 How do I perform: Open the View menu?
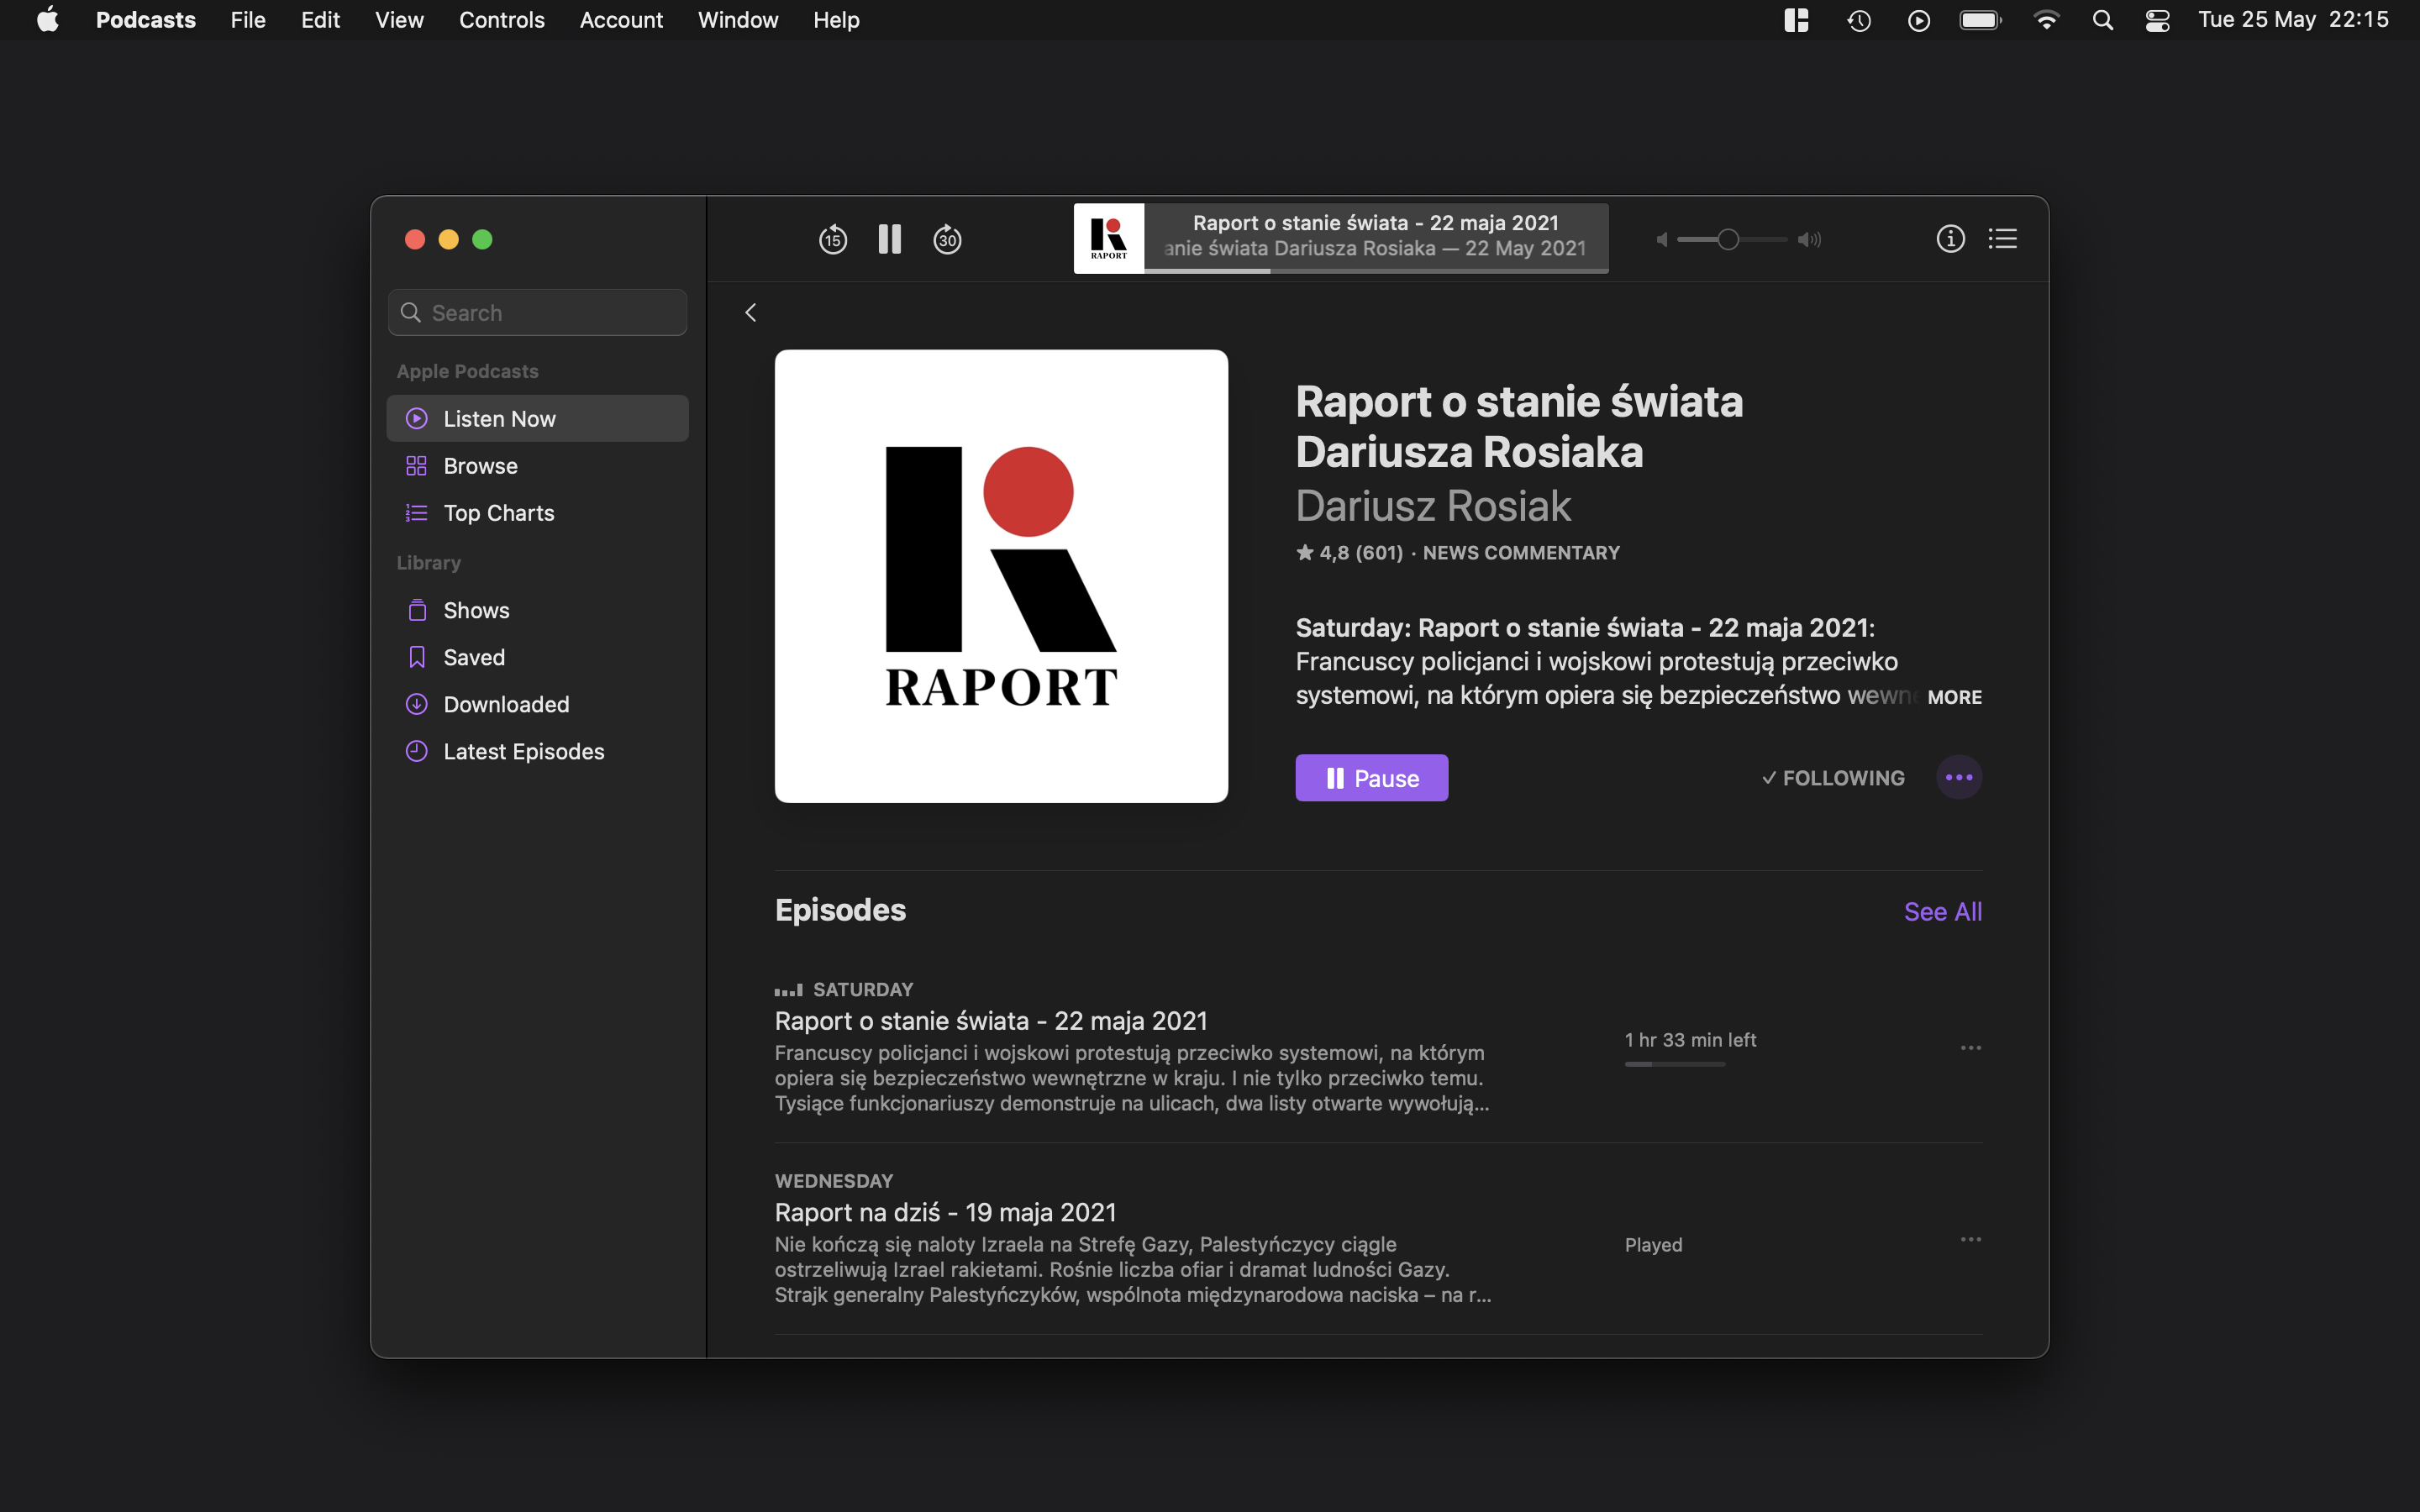coord(399,20)
